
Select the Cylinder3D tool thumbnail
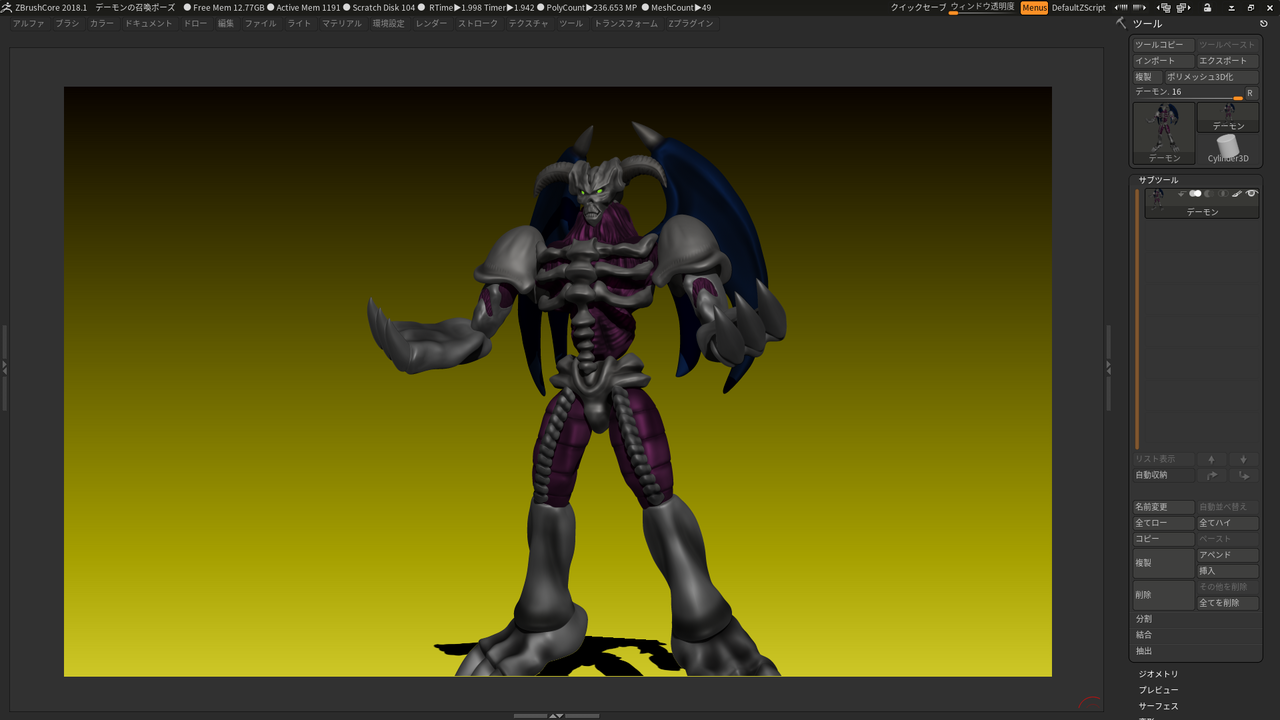[1228, 149]
